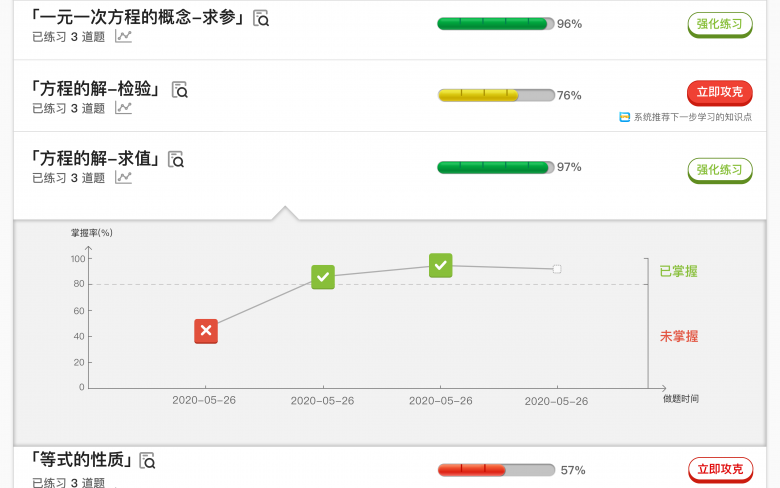Click 强化练习 button for 方程的解-求值

720,171
